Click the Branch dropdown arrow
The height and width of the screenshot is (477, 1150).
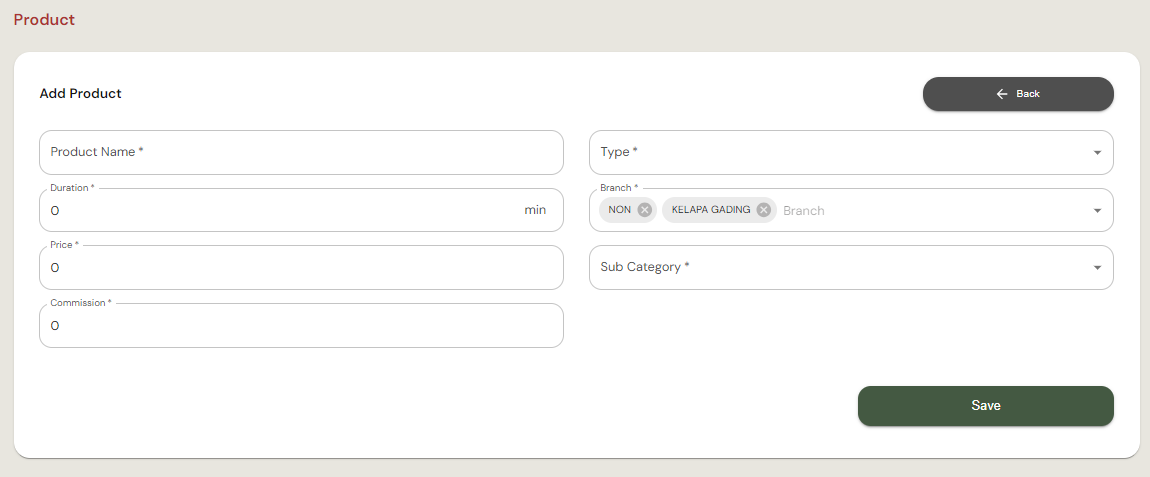tap(1097, 211)
